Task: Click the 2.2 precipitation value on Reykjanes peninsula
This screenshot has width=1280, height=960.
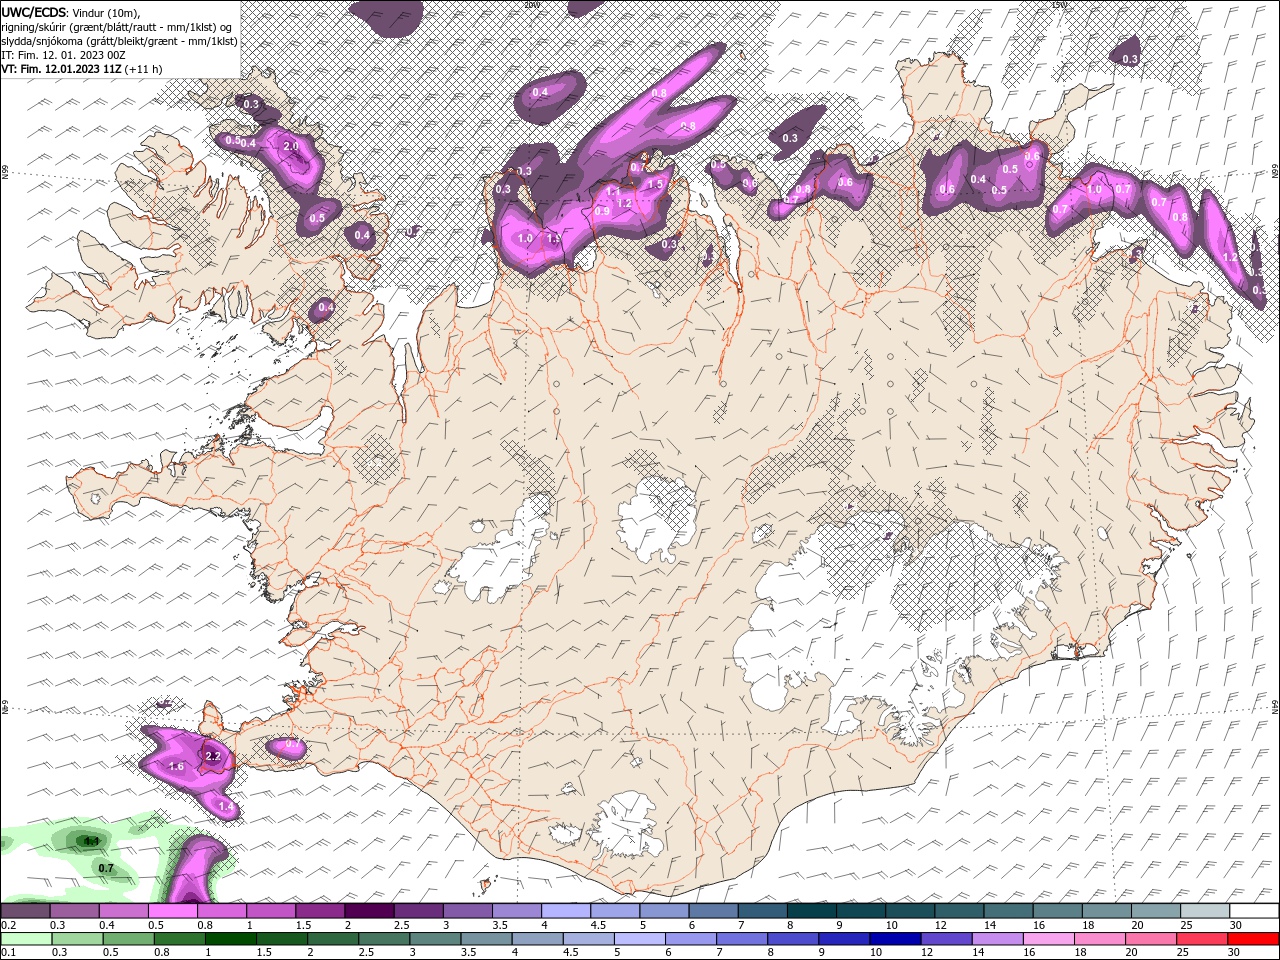Action: [213, 757]
